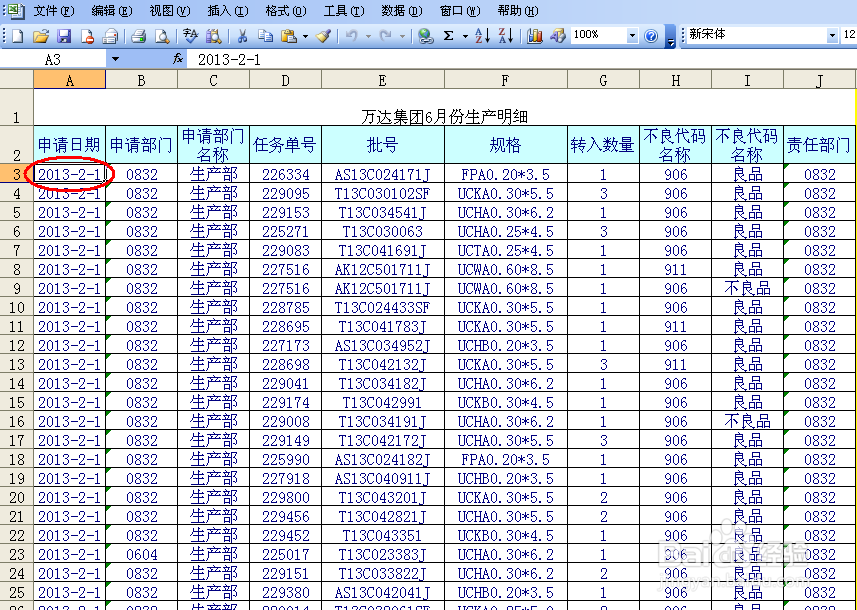This screenshot has height=610, width=857.
Task: Sort descending with the Z-A icon
Action: [506, 36]
